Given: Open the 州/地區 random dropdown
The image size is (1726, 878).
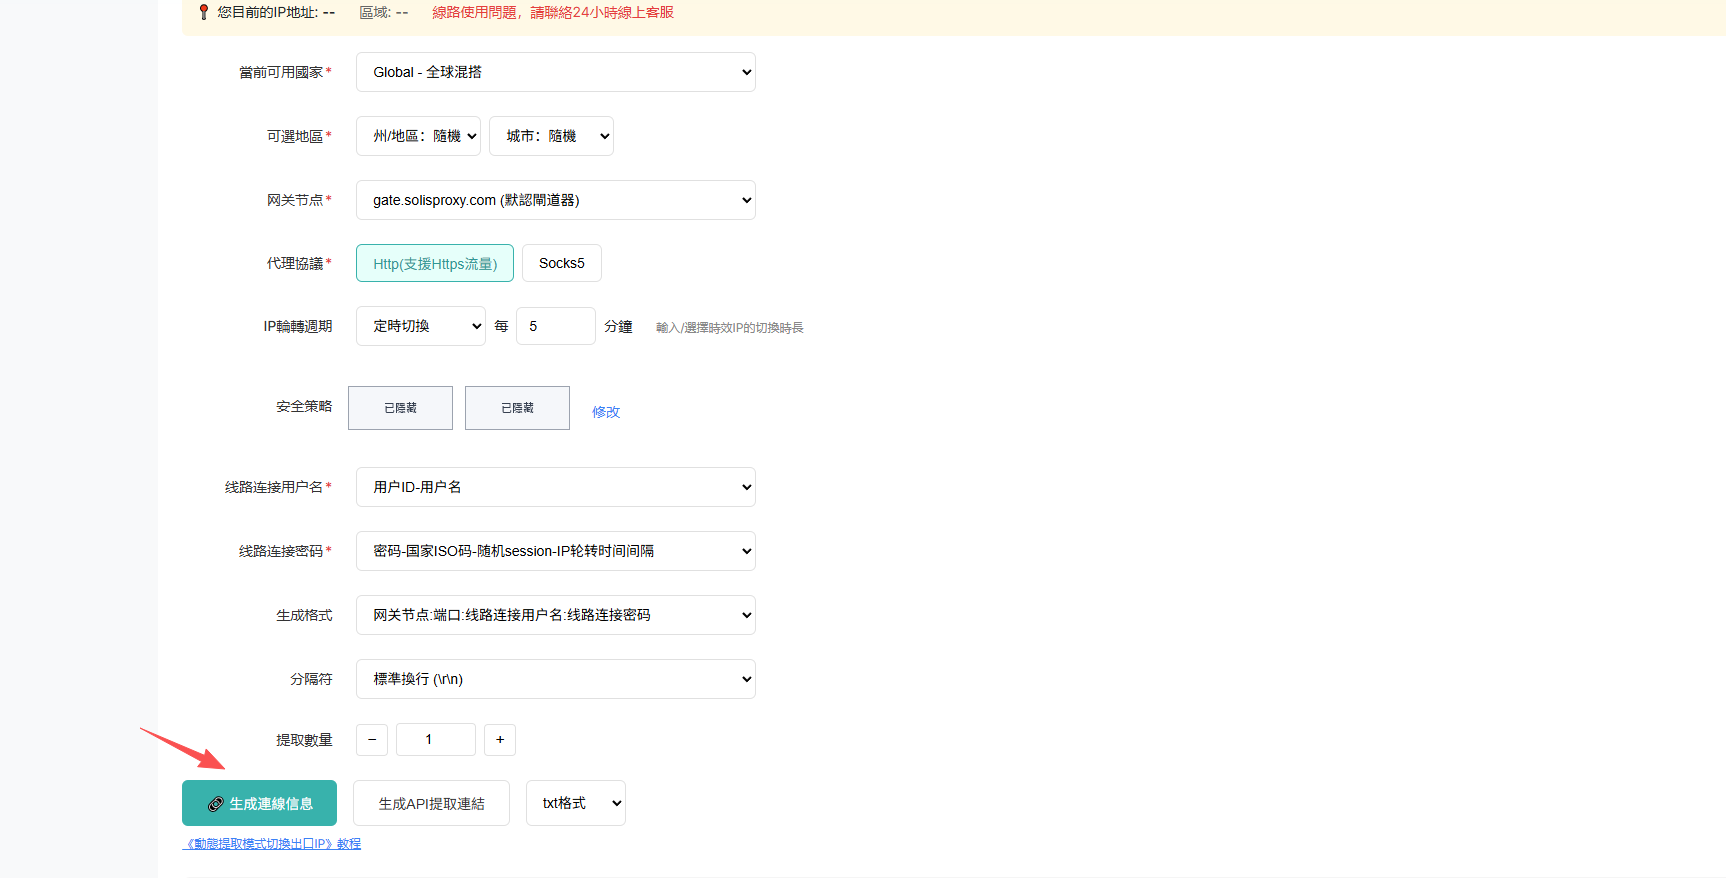Looking at the screenshot, I should (x=418, y=136).
